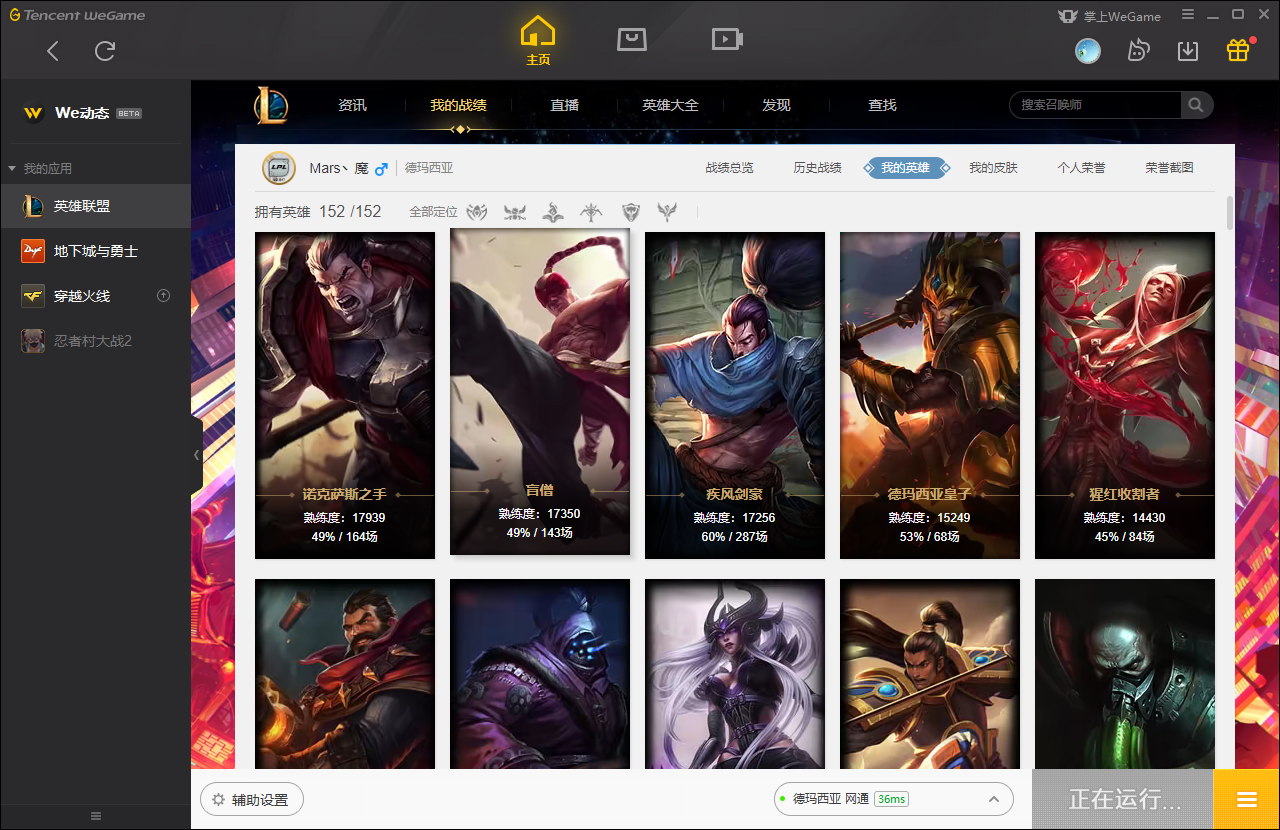Viewport: 1280px width, 830px height.
Task: Open the 查找 tab
Action: coord(882,105)
